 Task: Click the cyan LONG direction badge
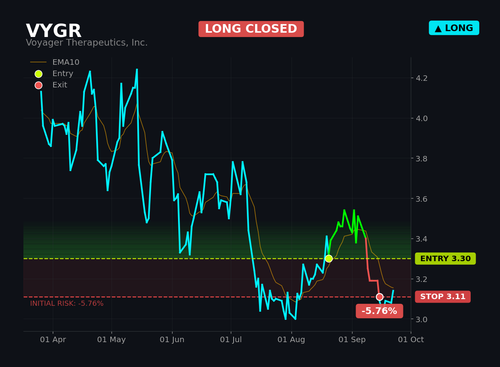tap(454, 28)
